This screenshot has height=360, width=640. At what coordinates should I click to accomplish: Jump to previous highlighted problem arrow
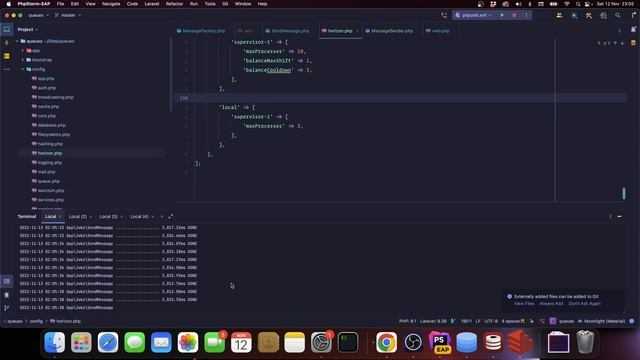616,43
